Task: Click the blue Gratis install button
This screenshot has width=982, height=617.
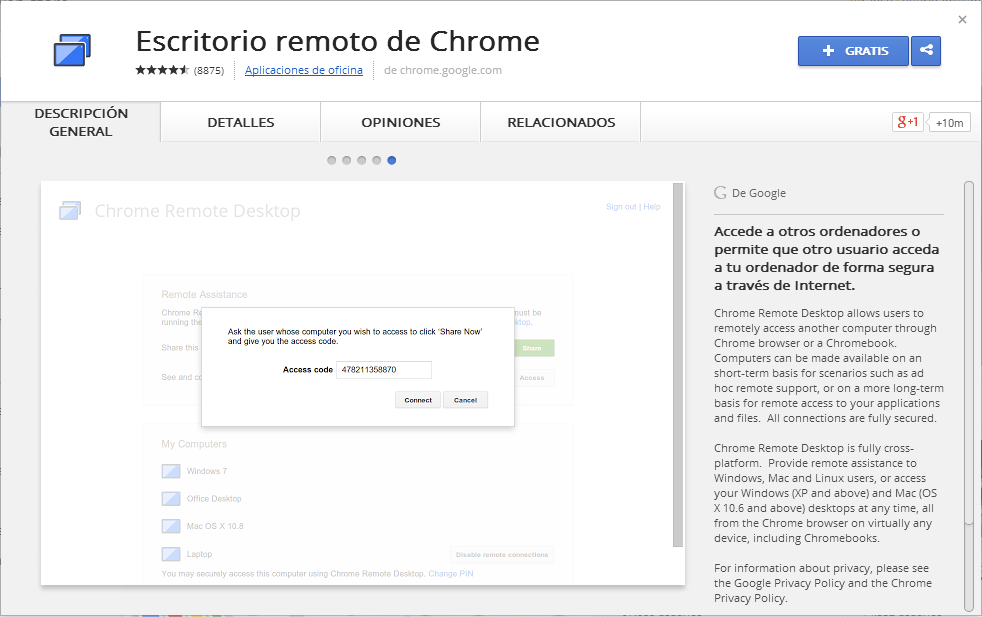Action: (852, 51)
